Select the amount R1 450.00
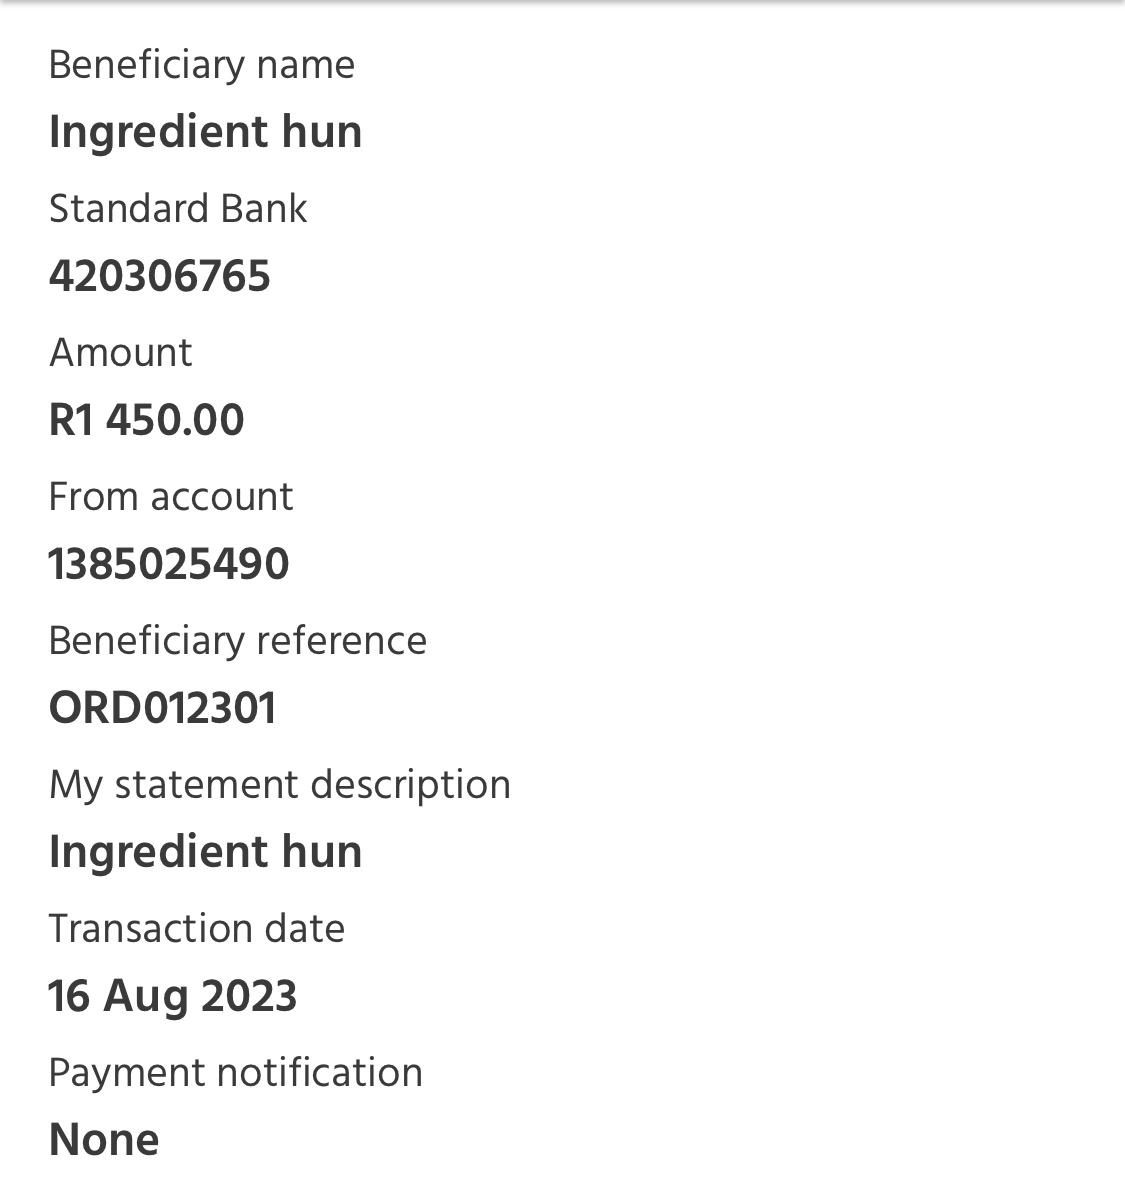The height and width of the screenshot is (1199, 1125). click(147, 420)
